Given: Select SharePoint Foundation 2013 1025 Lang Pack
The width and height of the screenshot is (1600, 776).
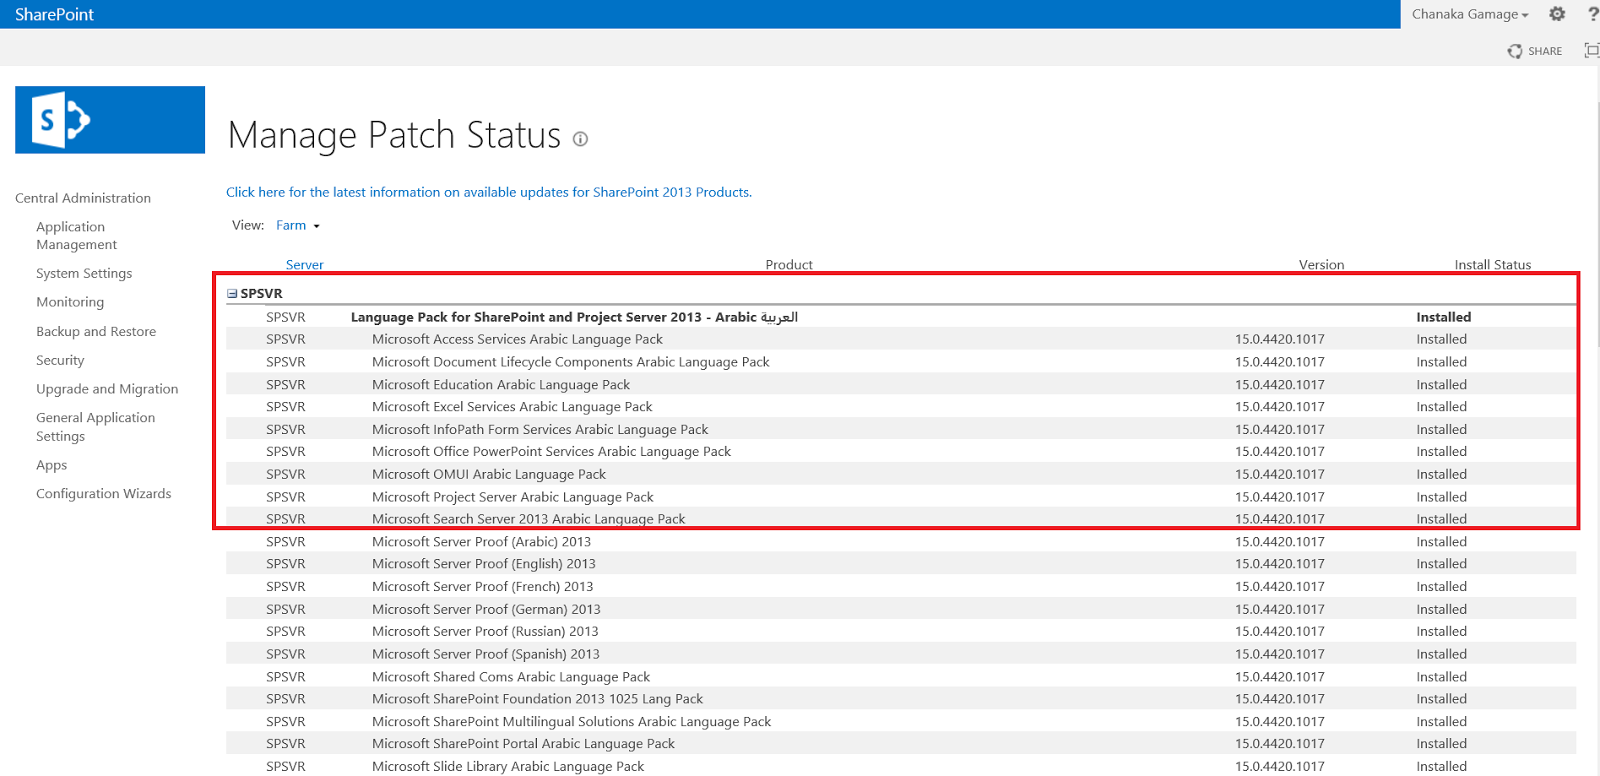Looking at the screenshot, I should (901, 699).
